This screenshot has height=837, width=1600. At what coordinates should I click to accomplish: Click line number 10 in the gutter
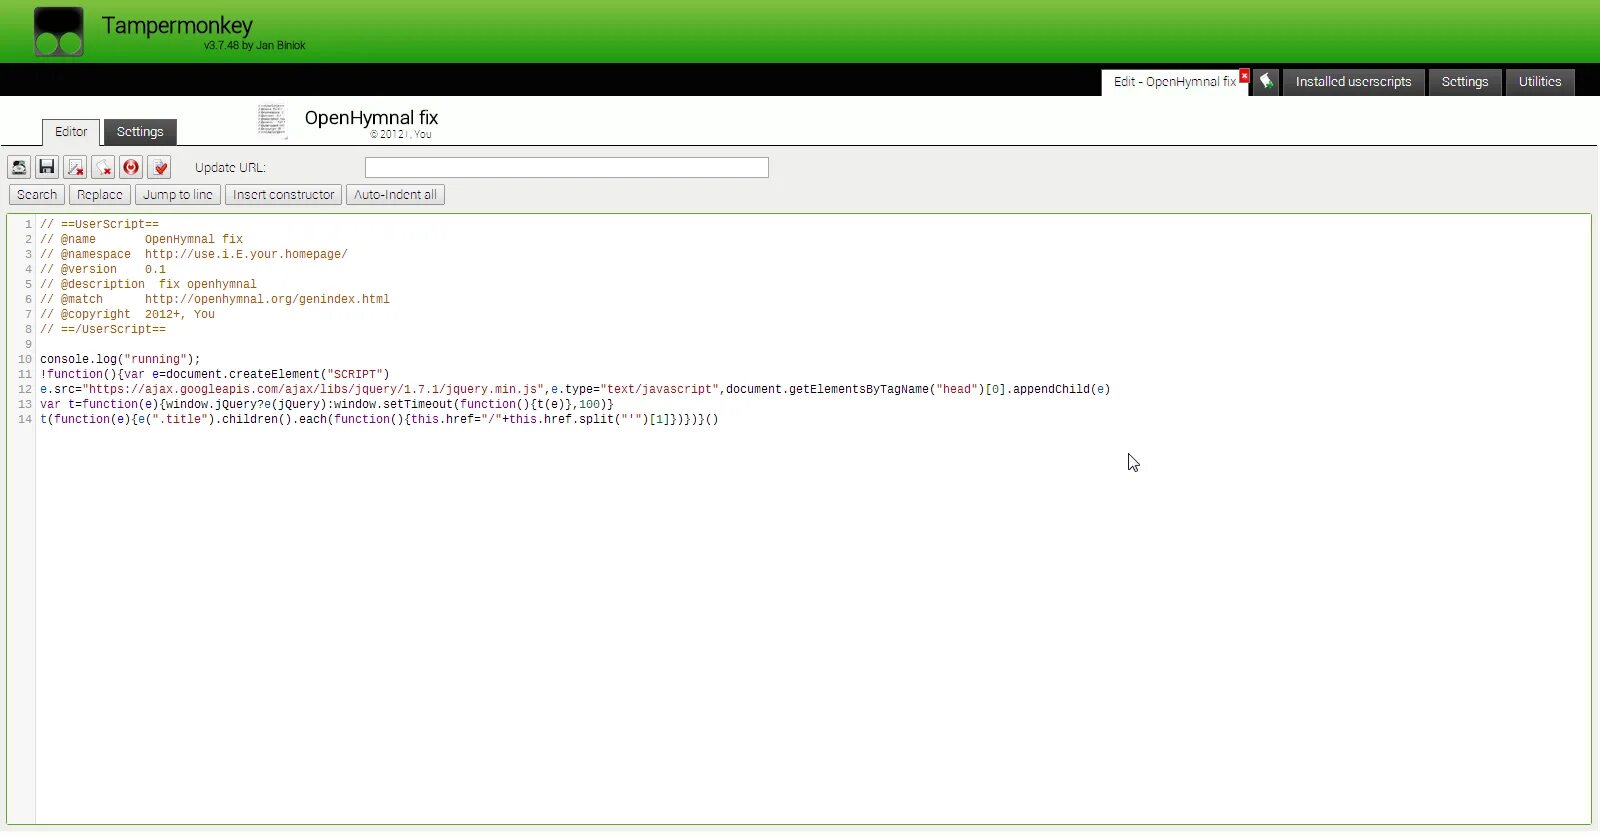(25, 359)
